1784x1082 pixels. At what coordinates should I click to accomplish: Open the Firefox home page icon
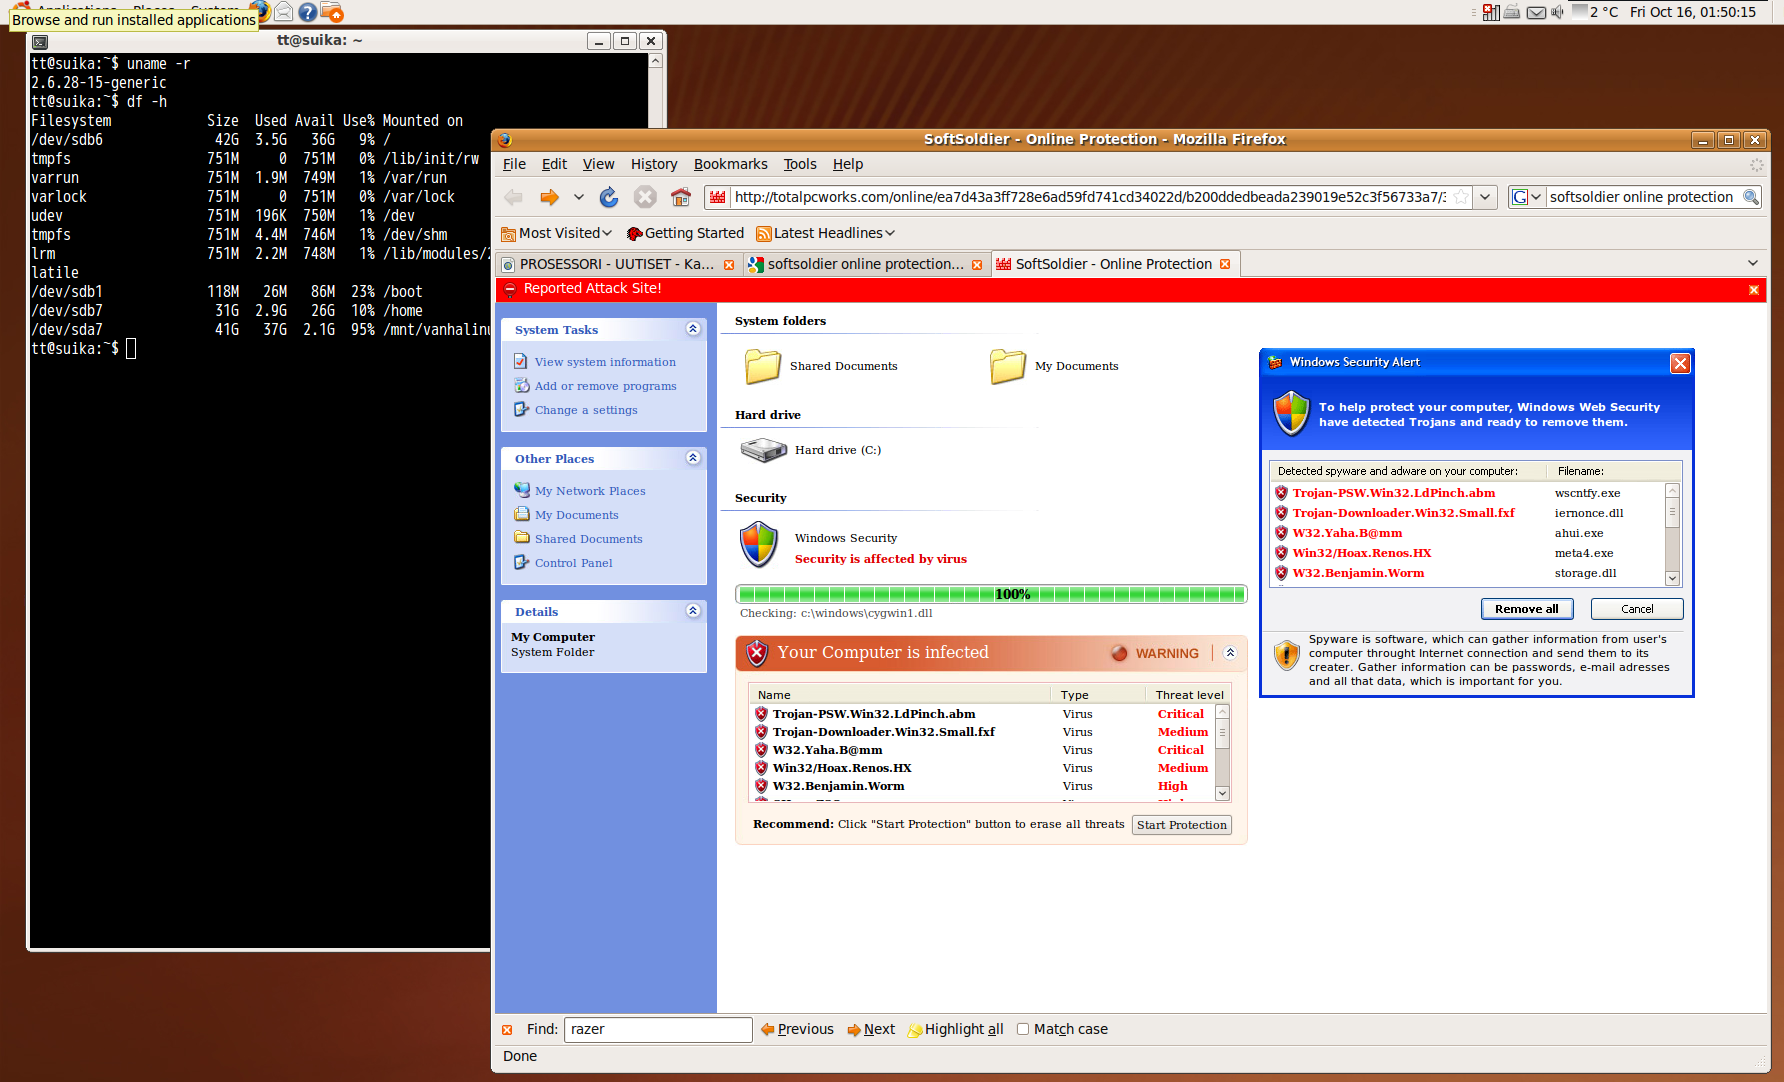(x=681, y=197)
